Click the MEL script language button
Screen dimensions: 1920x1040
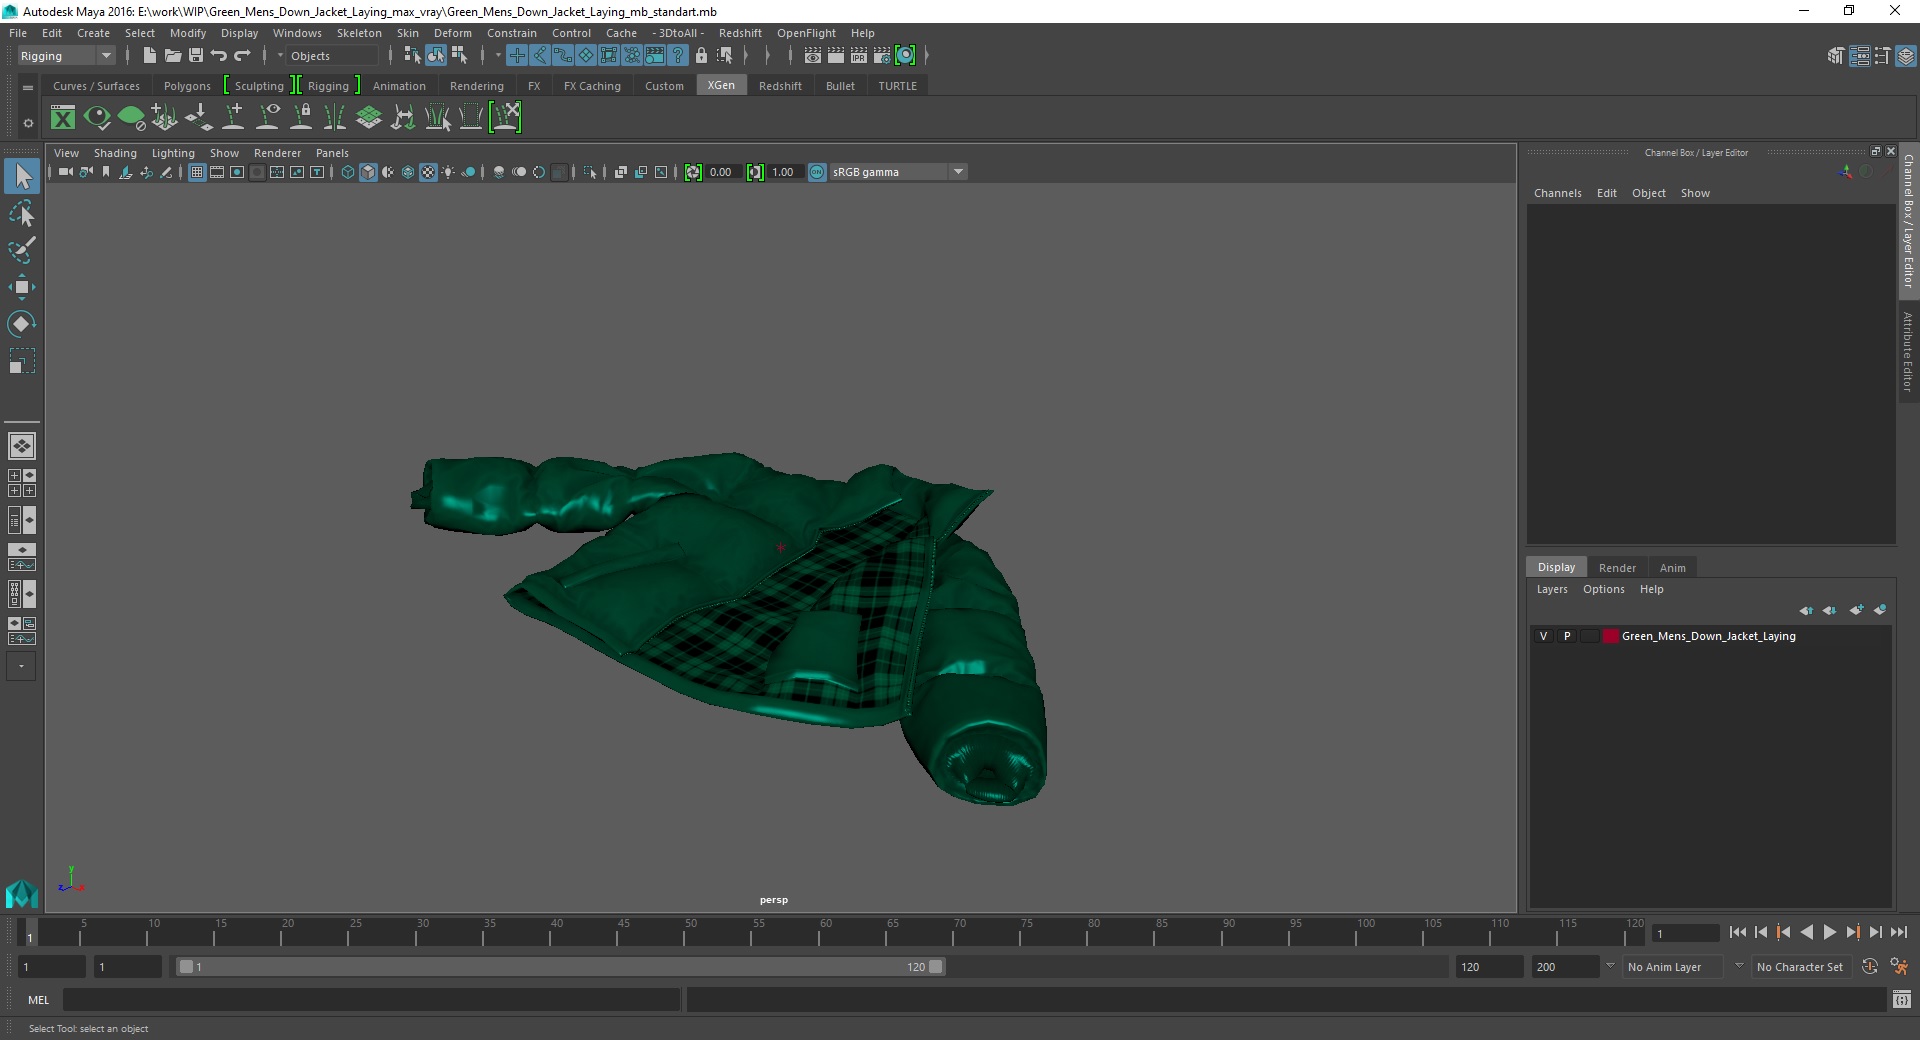coord(38,1000)
